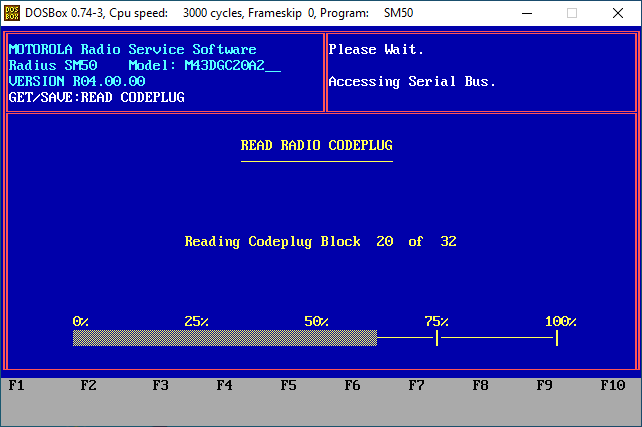Close the DOSBox window
Viewport: 642px width, 427px height.
pos(618,13)
